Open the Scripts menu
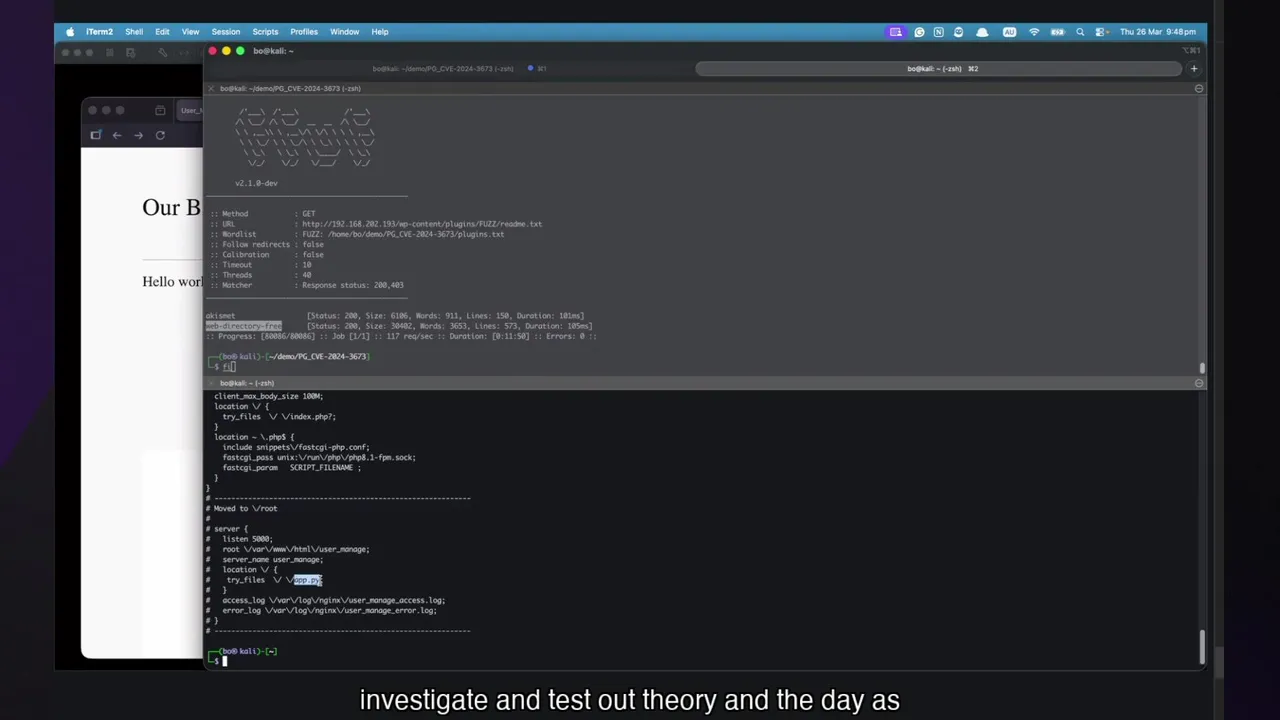1280x720 pixels. click(265, 32)
